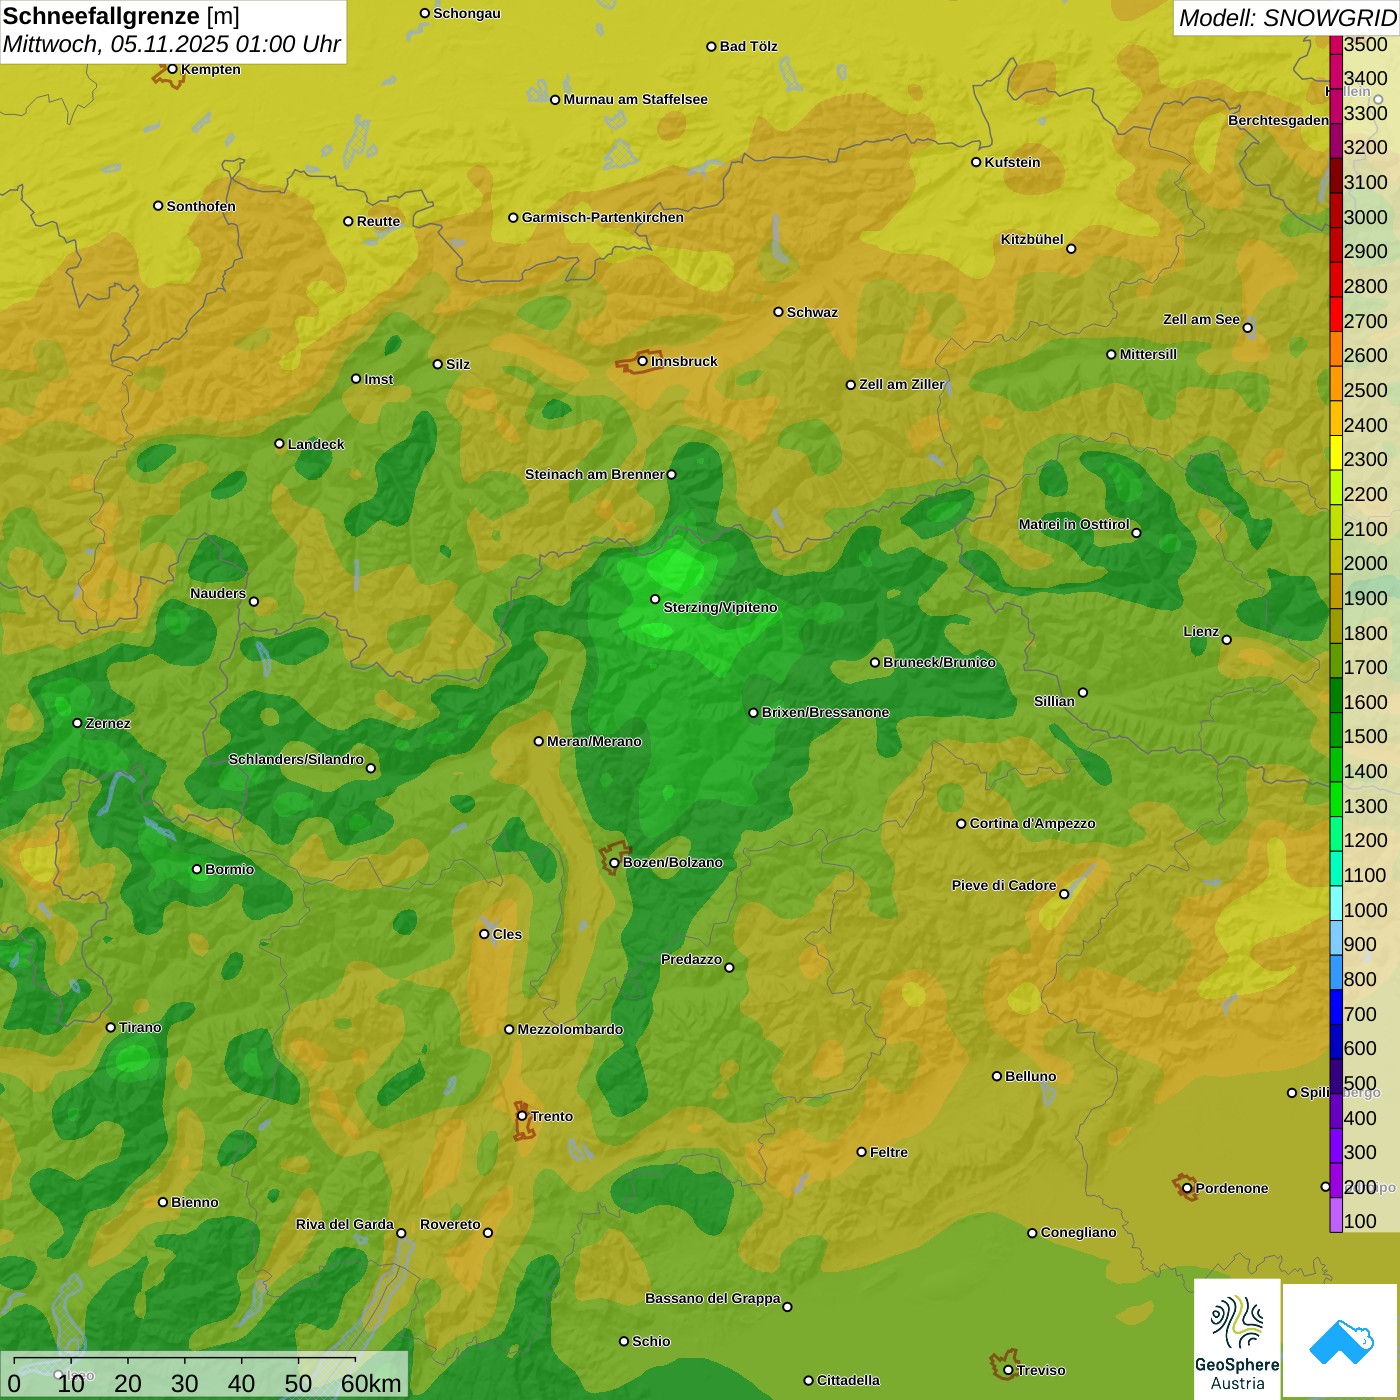Click the 100 legend value
1400x1400 pixels.
click(1360, 1221)
